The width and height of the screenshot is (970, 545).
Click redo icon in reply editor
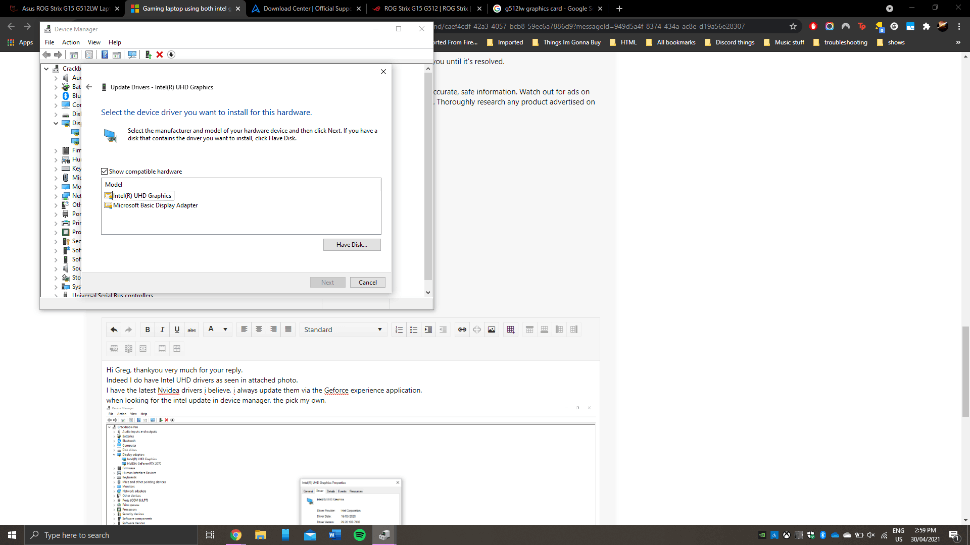point(128,330)
